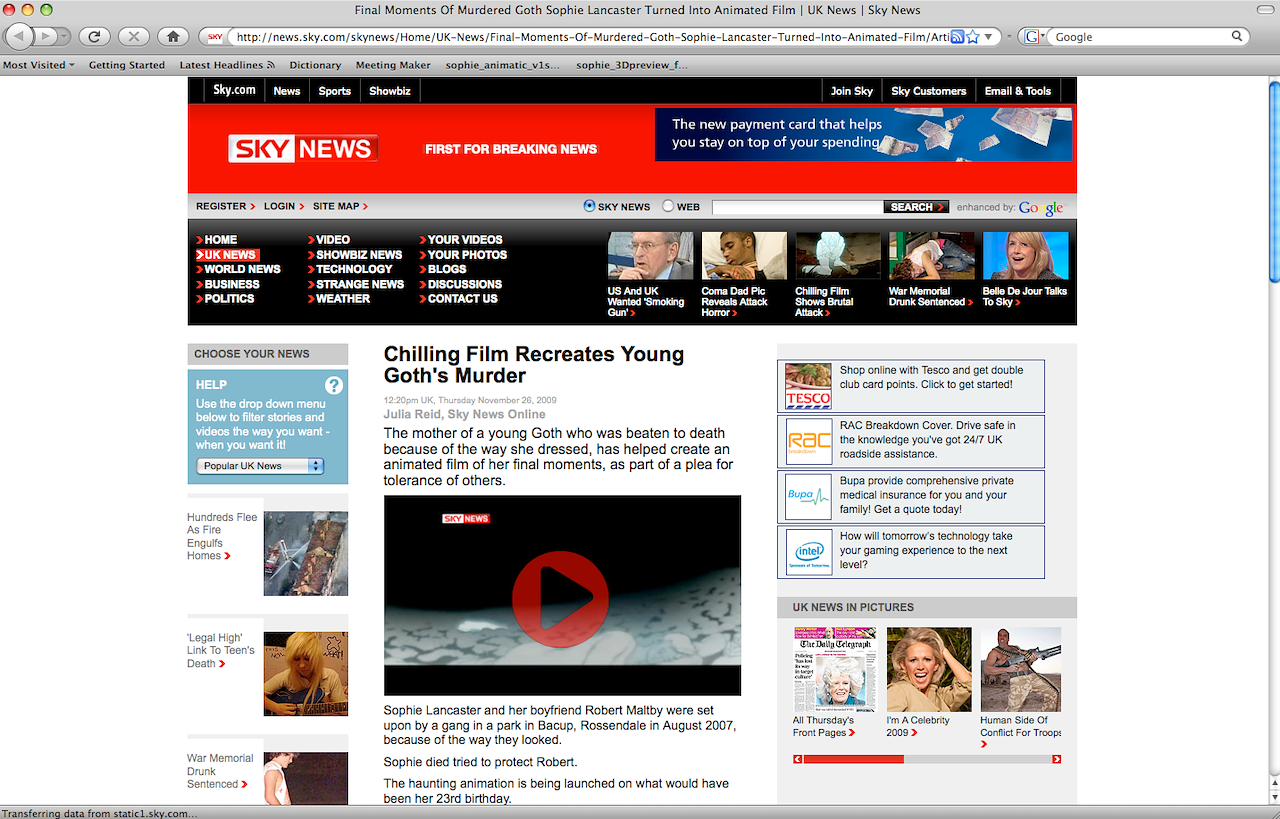Open the Popular UK News dropdown
This screenshot has height=819, width=1280.
click(x=260, y=466)
